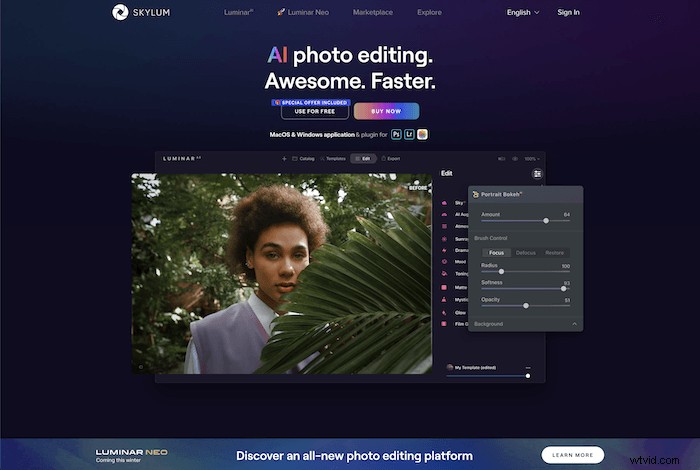700x470 pixels.
Task: Open the Explore menu
Action: tap(429, 12)
